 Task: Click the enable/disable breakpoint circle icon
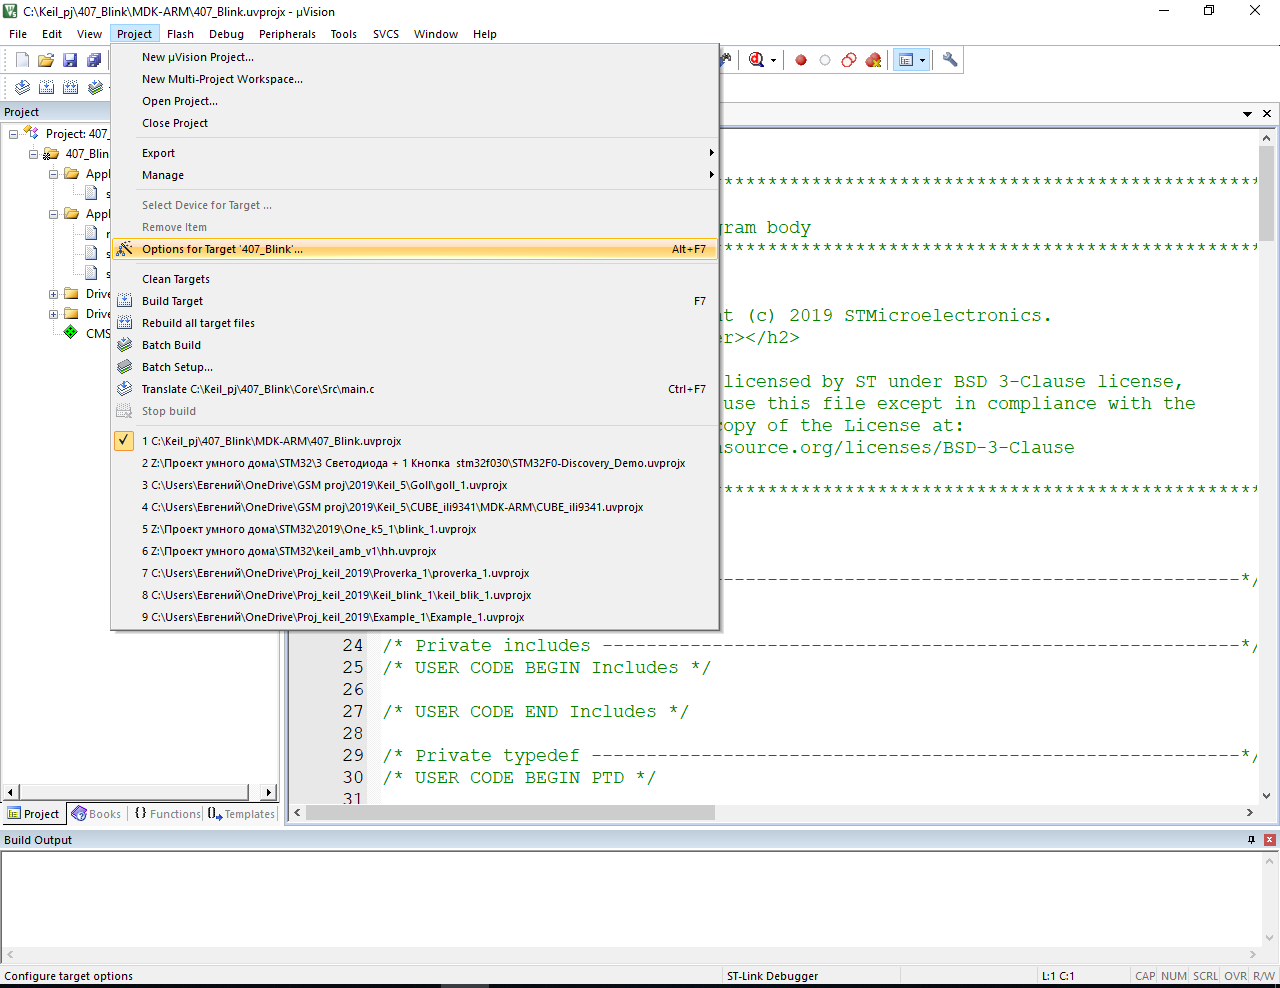coord(825,60)
